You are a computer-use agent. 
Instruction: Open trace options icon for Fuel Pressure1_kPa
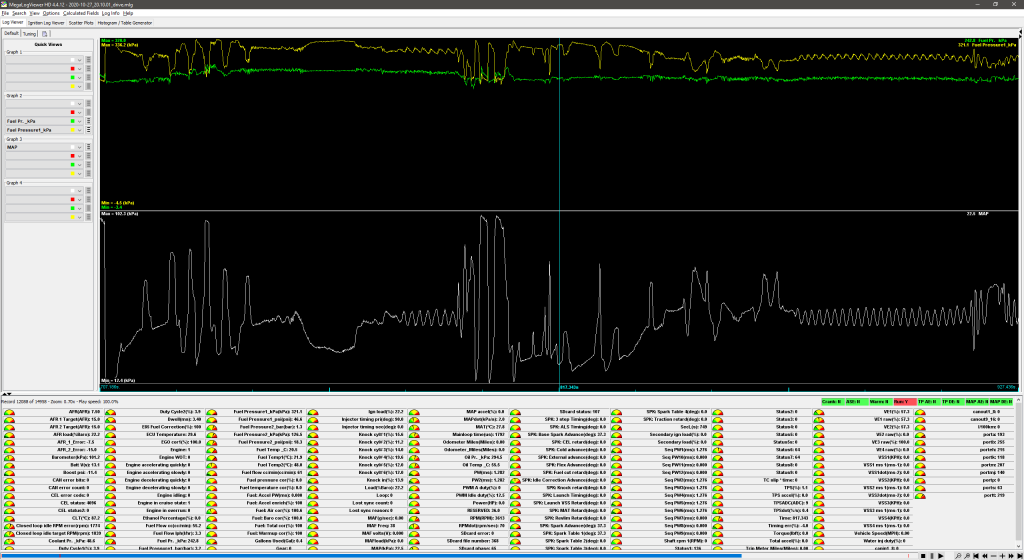88,130
